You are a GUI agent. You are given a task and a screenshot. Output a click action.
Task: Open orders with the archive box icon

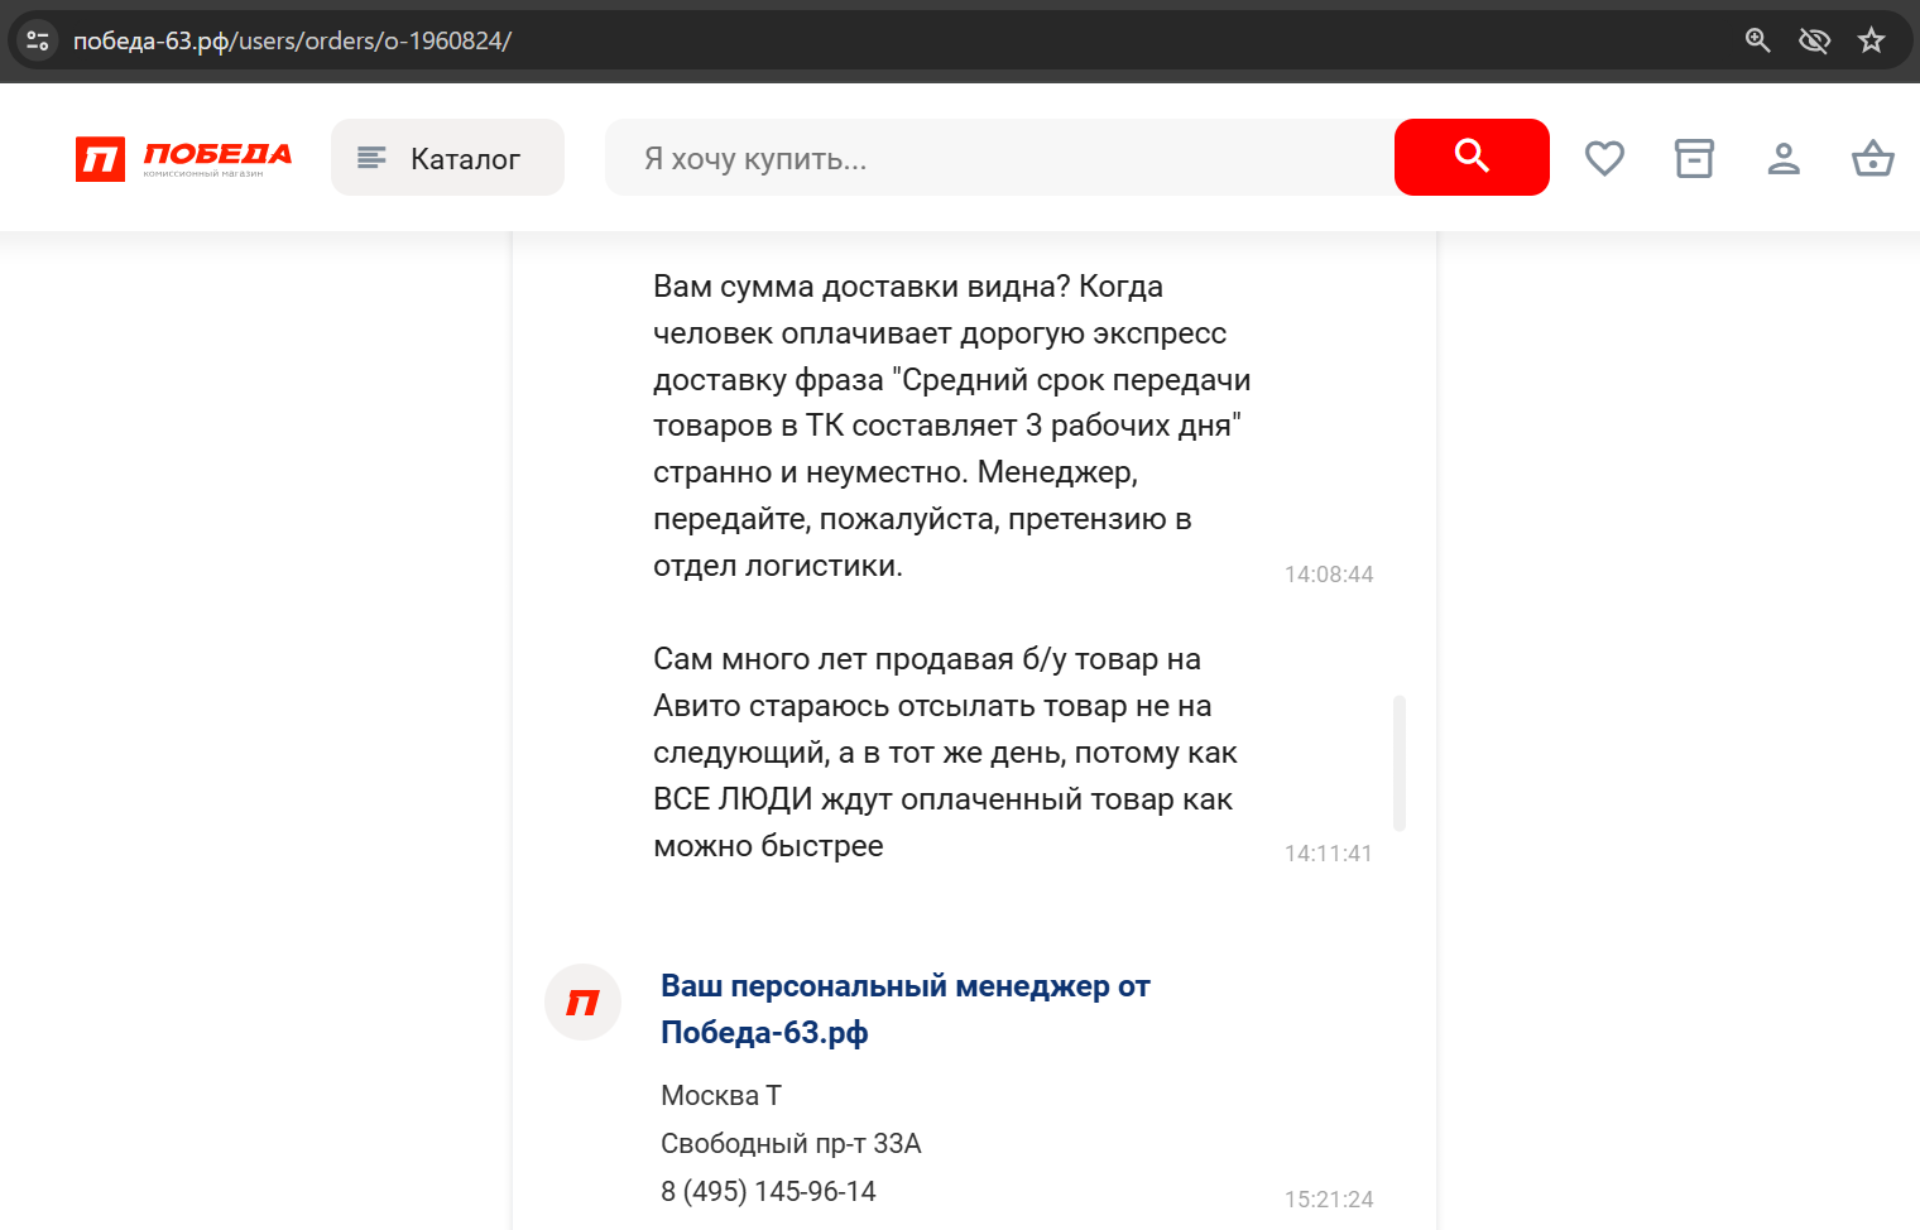[x=1694, y=158]
